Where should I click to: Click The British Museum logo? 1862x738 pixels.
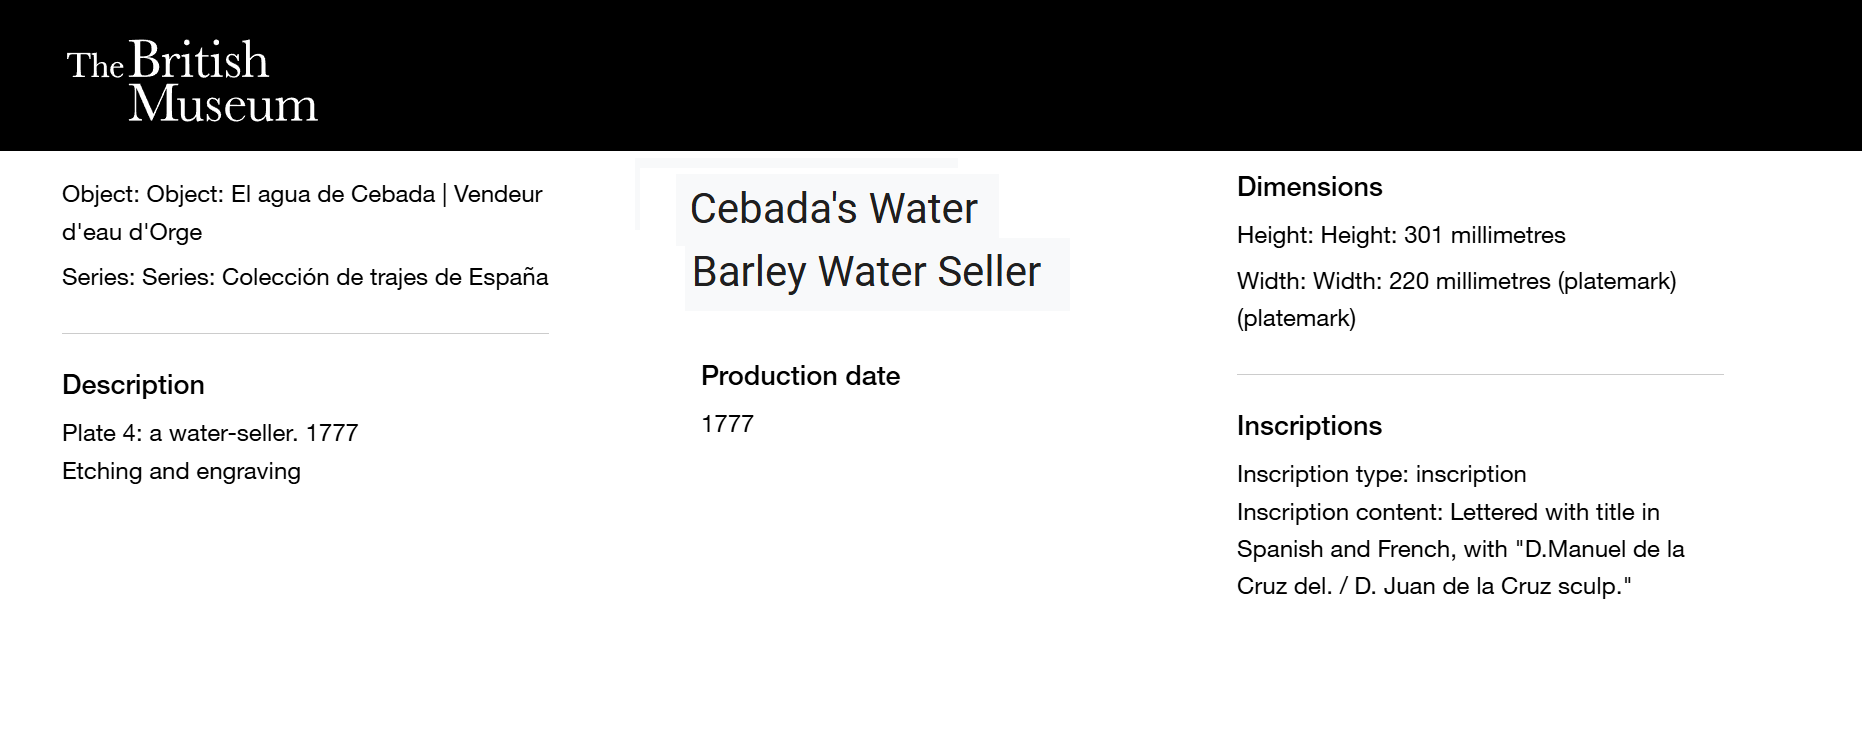coord(192,82)
